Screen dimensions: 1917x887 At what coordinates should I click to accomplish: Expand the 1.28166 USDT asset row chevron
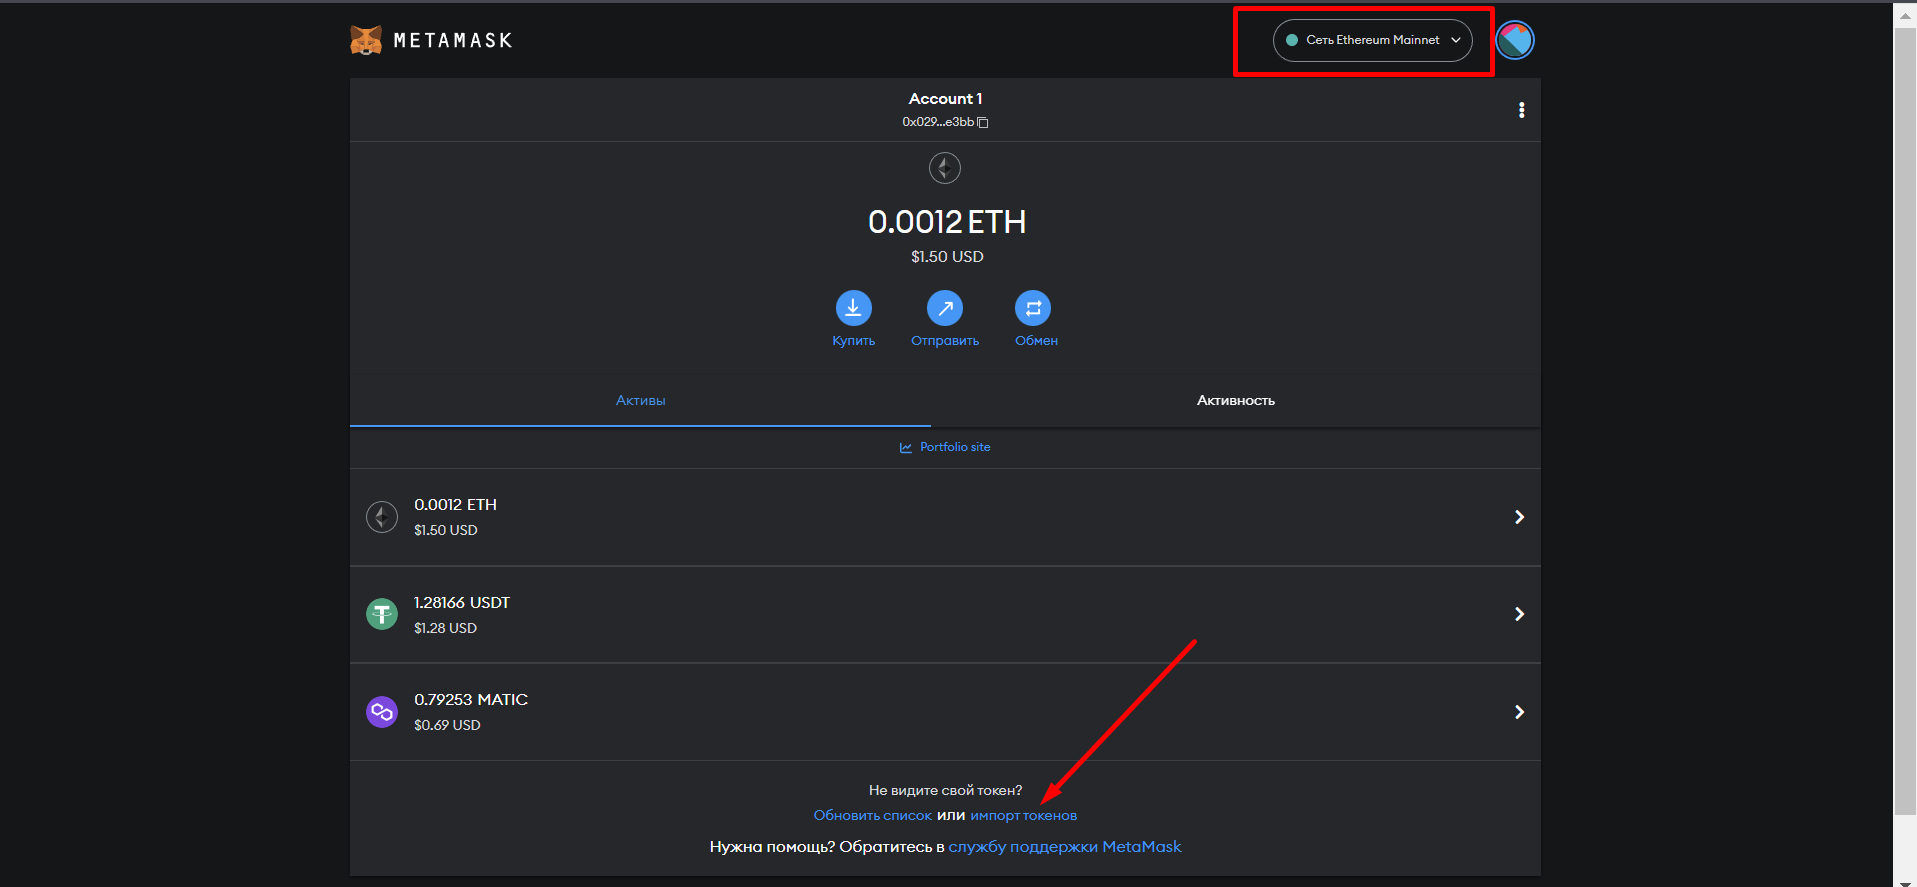pos(1519,614)
